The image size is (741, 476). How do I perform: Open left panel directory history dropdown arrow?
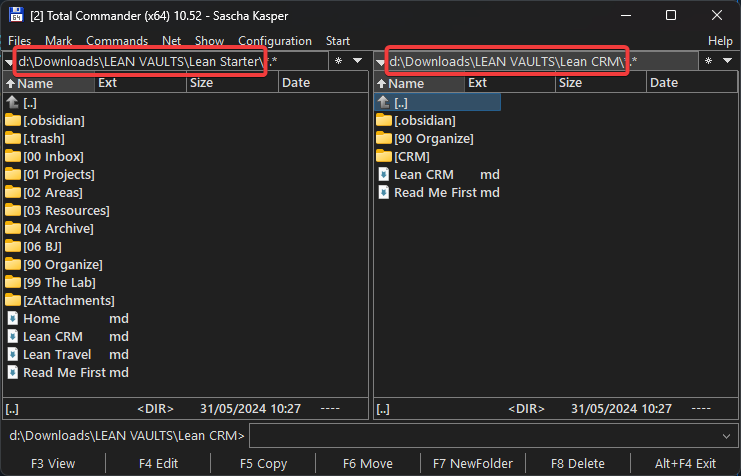pos(358,61)
